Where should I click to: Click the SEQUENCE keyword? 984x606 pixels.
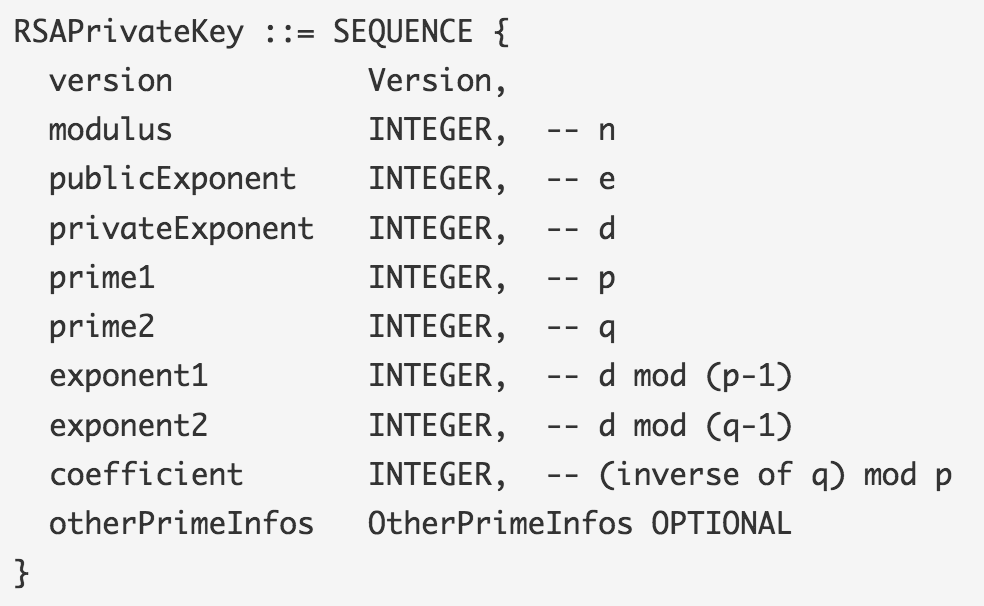coord(402,32)
